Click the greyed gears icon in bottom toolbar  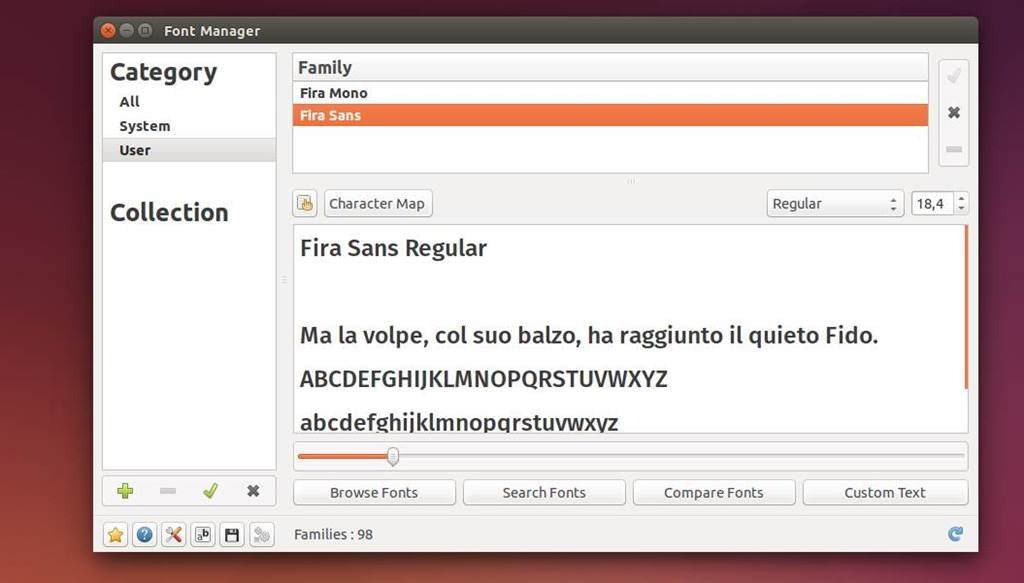(x=261, y=535)
